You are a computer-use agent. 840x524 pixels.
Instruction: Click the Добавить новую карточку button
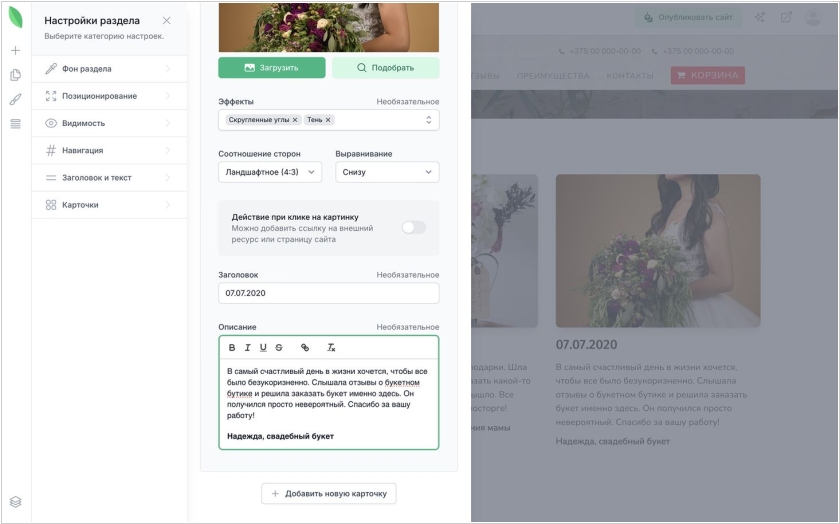pos(329,494)
